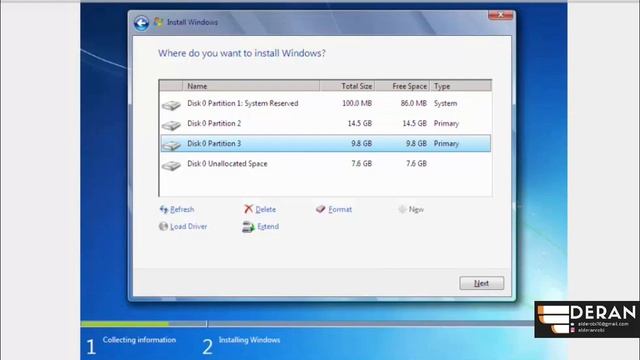Click the Refresh icon
This screenshot has width=640, height=360.
point(164,209)
